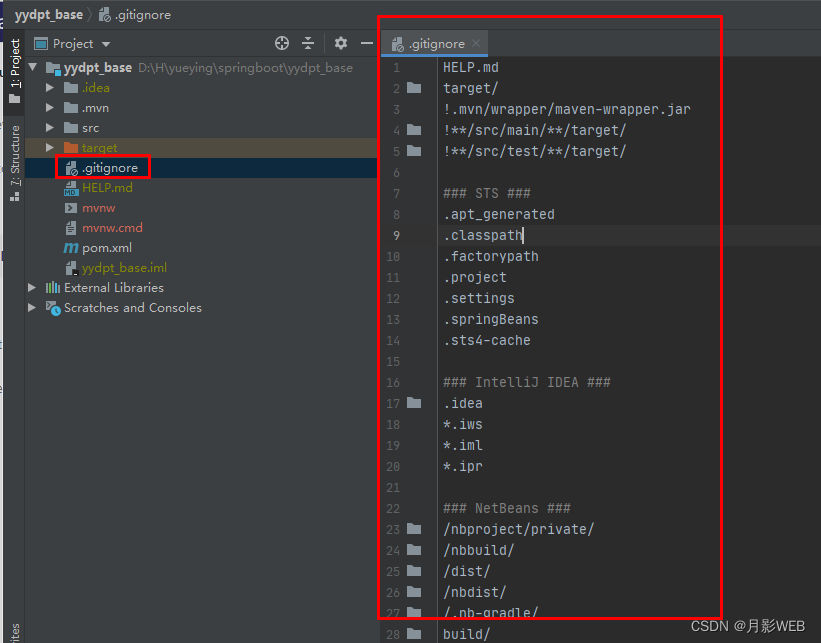This screenshot has height=643, width=821.
Task: Click the '### IntelliJ IDEA ###' comment line
Action: [527, 382]
